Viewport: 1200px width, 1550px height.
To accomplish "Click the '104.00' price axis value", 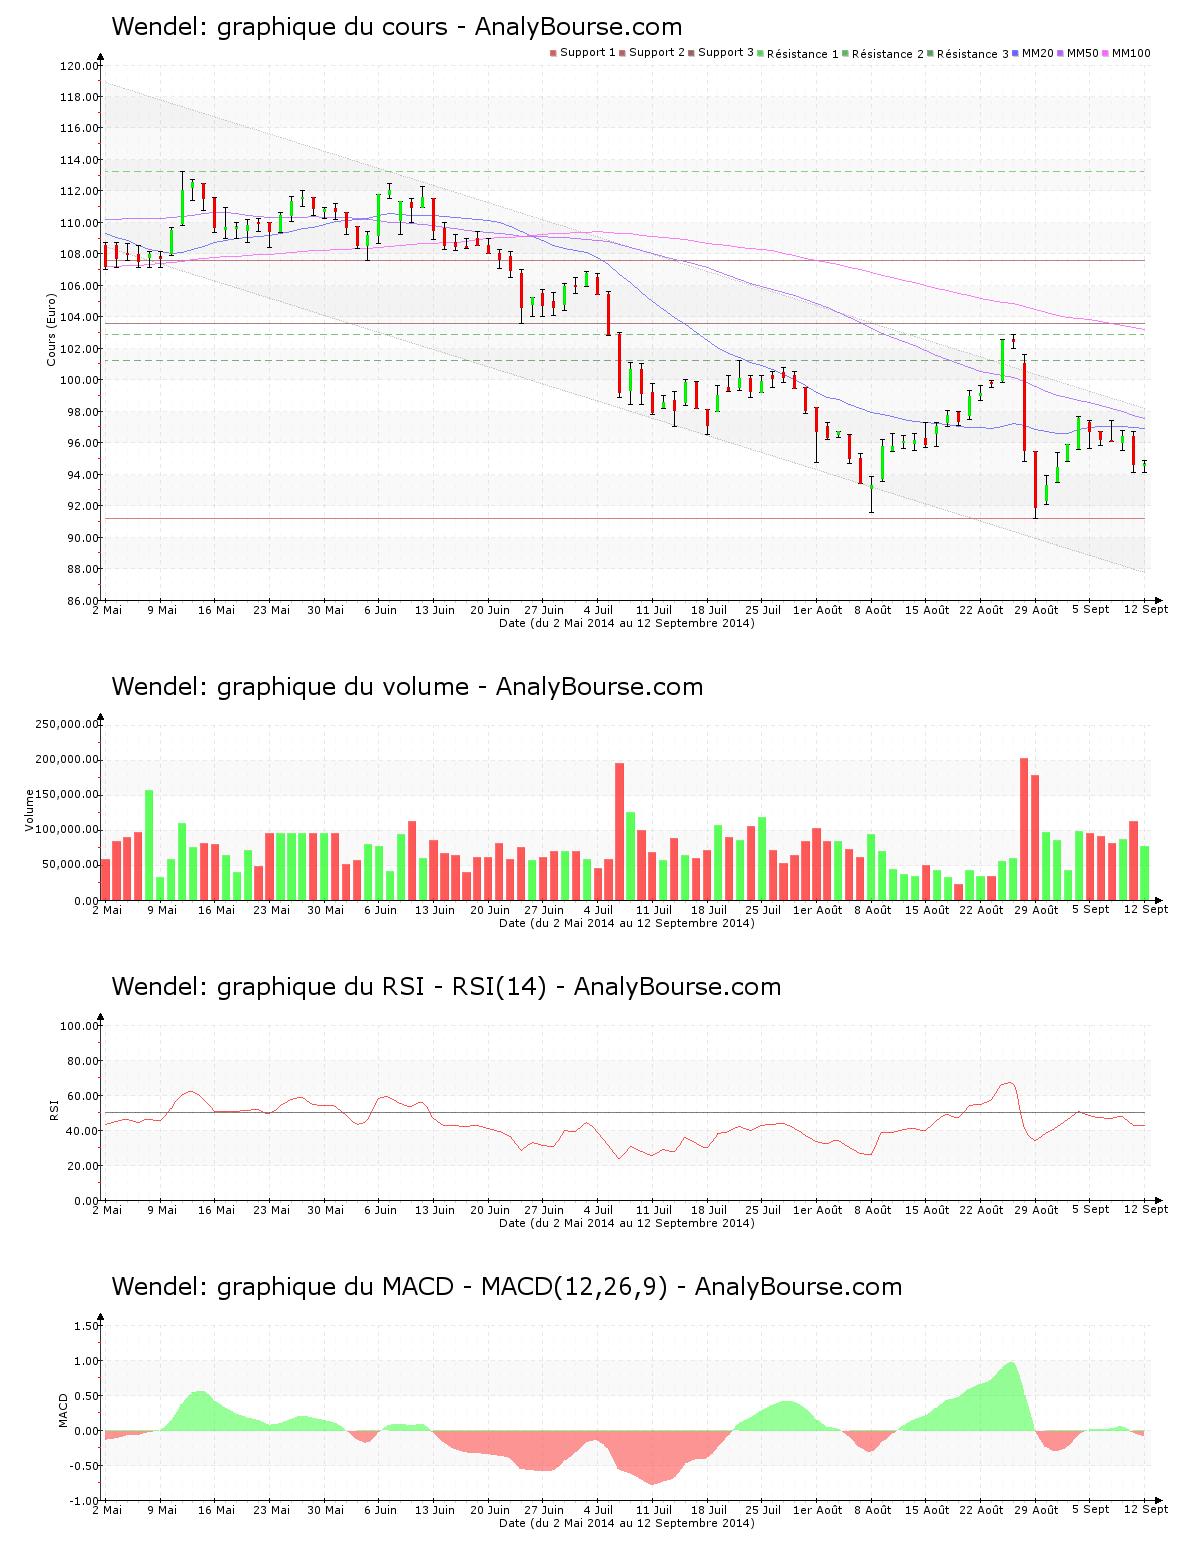I will pyautogui.click(x=79, y=317).
